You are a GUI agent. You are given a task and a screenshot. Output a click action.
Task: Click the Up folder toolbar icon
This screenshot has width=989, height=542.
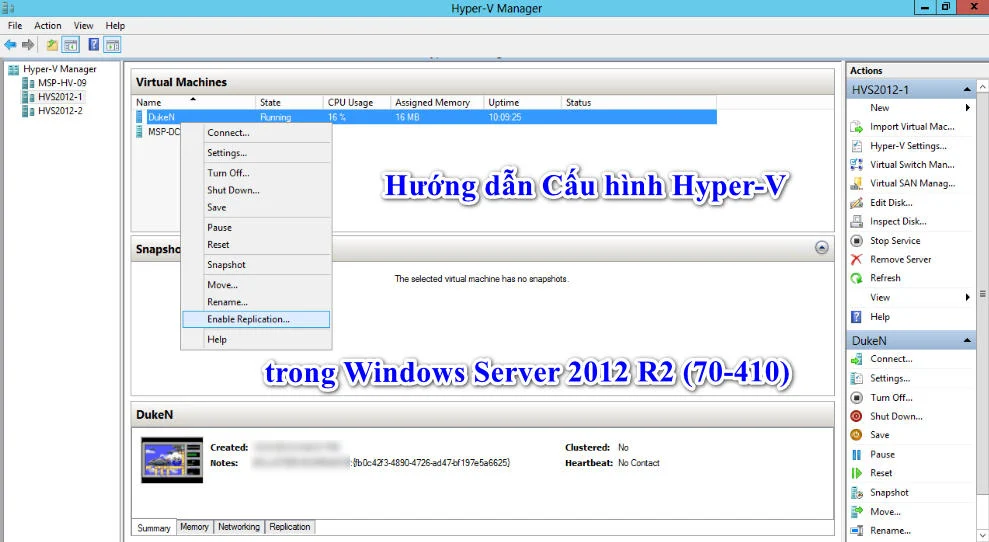(x=52, y=45)
